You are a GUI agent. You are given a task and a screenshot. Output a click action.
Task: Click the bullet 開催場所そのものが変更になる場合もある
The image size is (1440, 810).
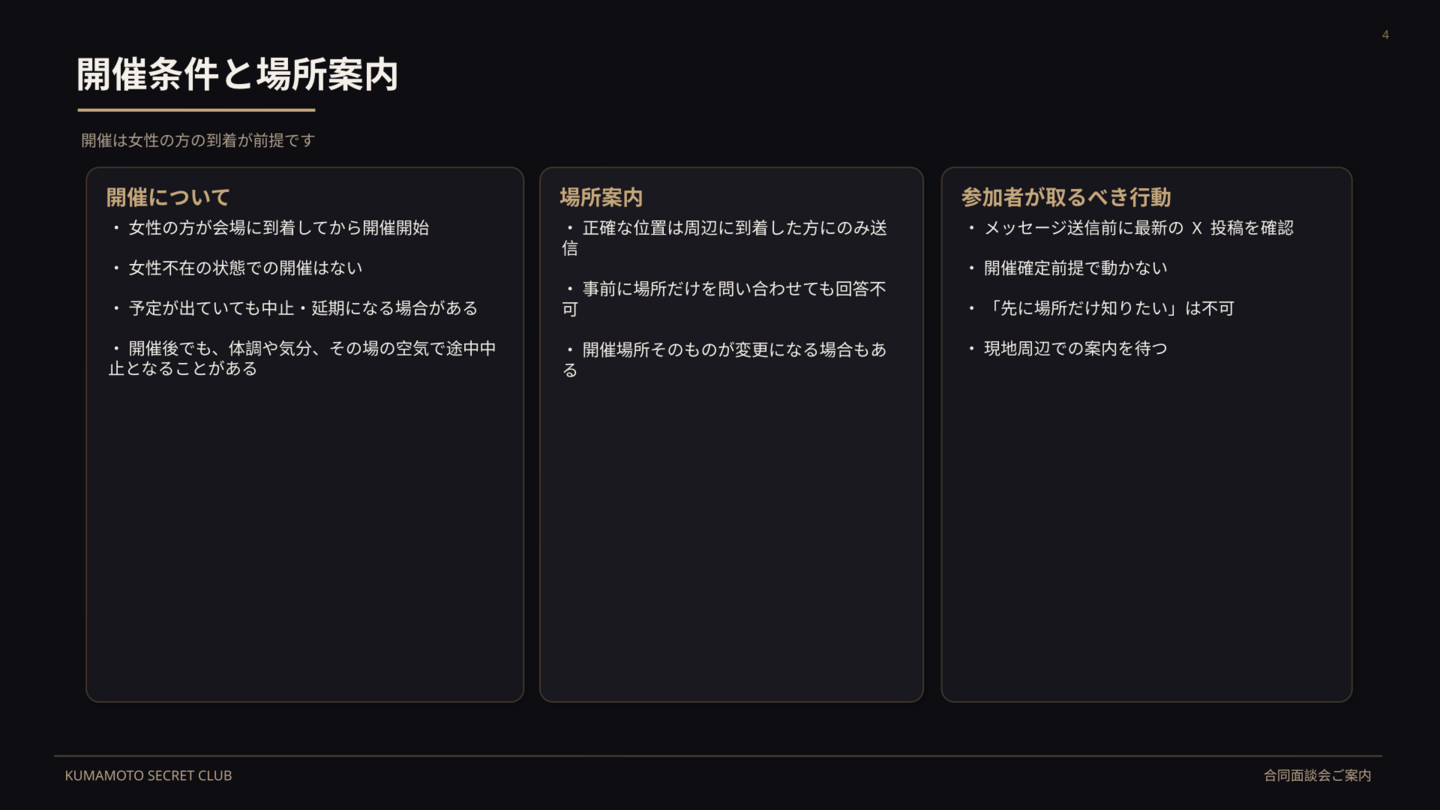[724, 360]
